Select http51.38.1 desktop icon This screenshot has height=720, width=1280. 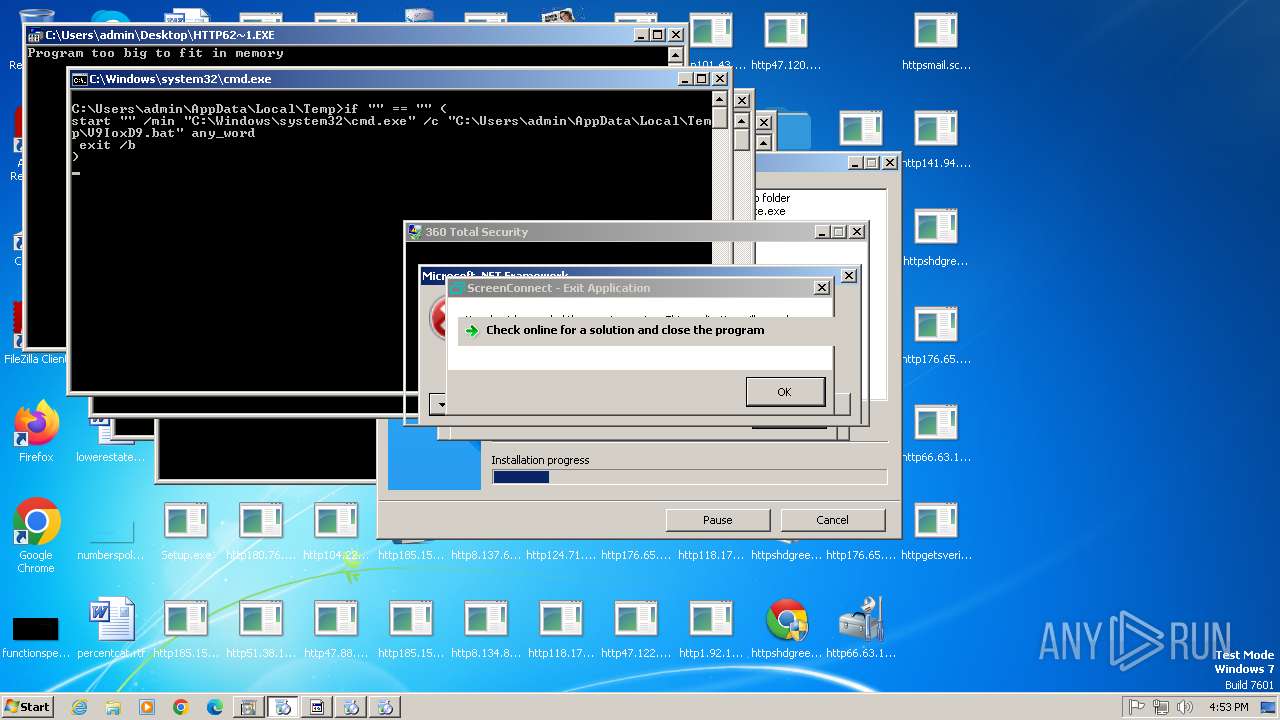coord(261,630)
